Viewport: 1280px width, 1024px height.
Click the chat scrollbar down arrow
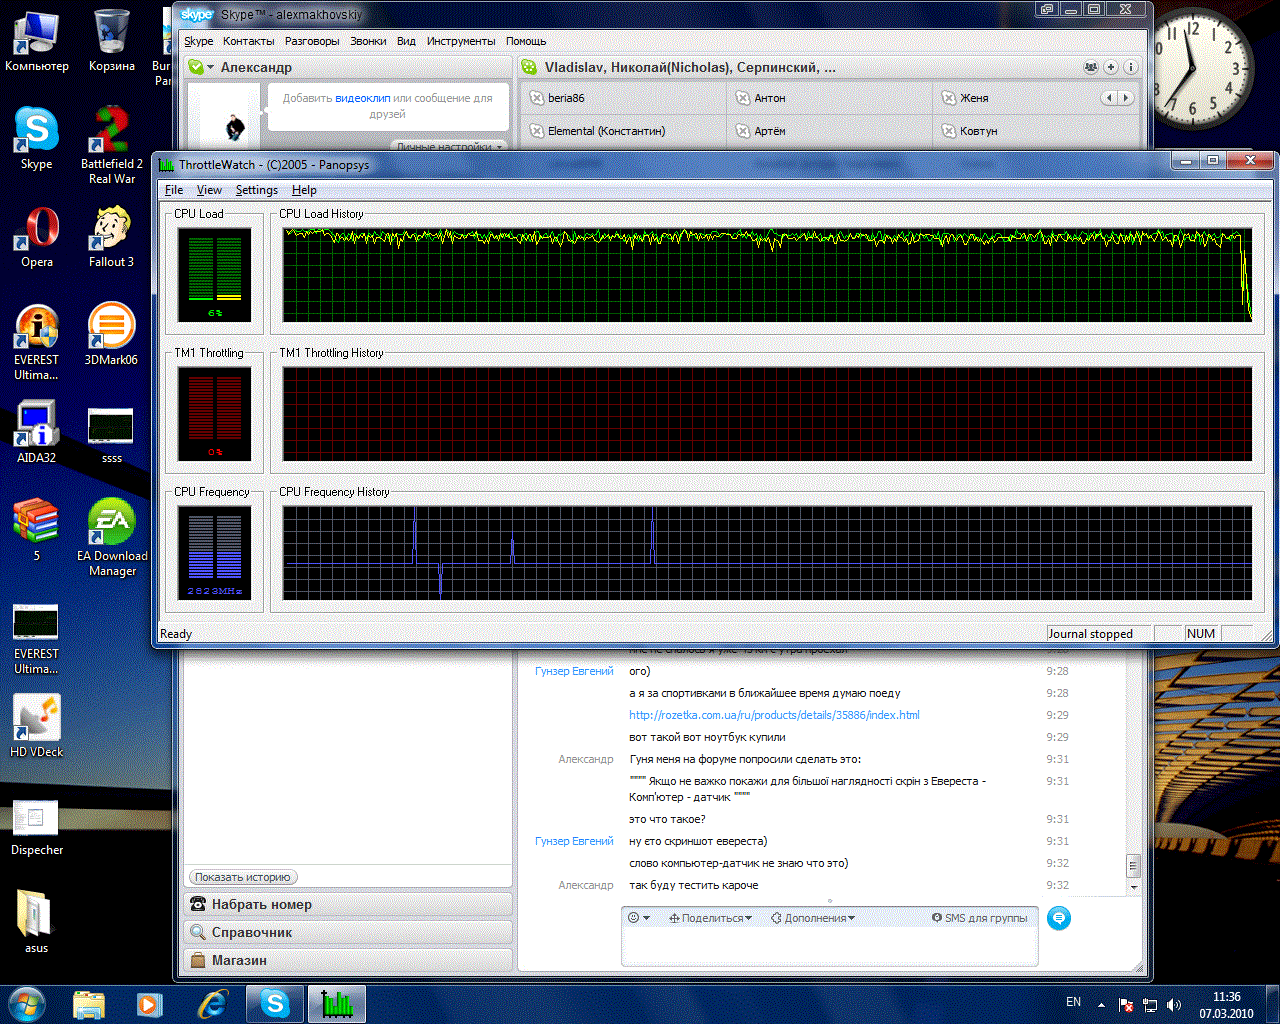pos(1133,887)
